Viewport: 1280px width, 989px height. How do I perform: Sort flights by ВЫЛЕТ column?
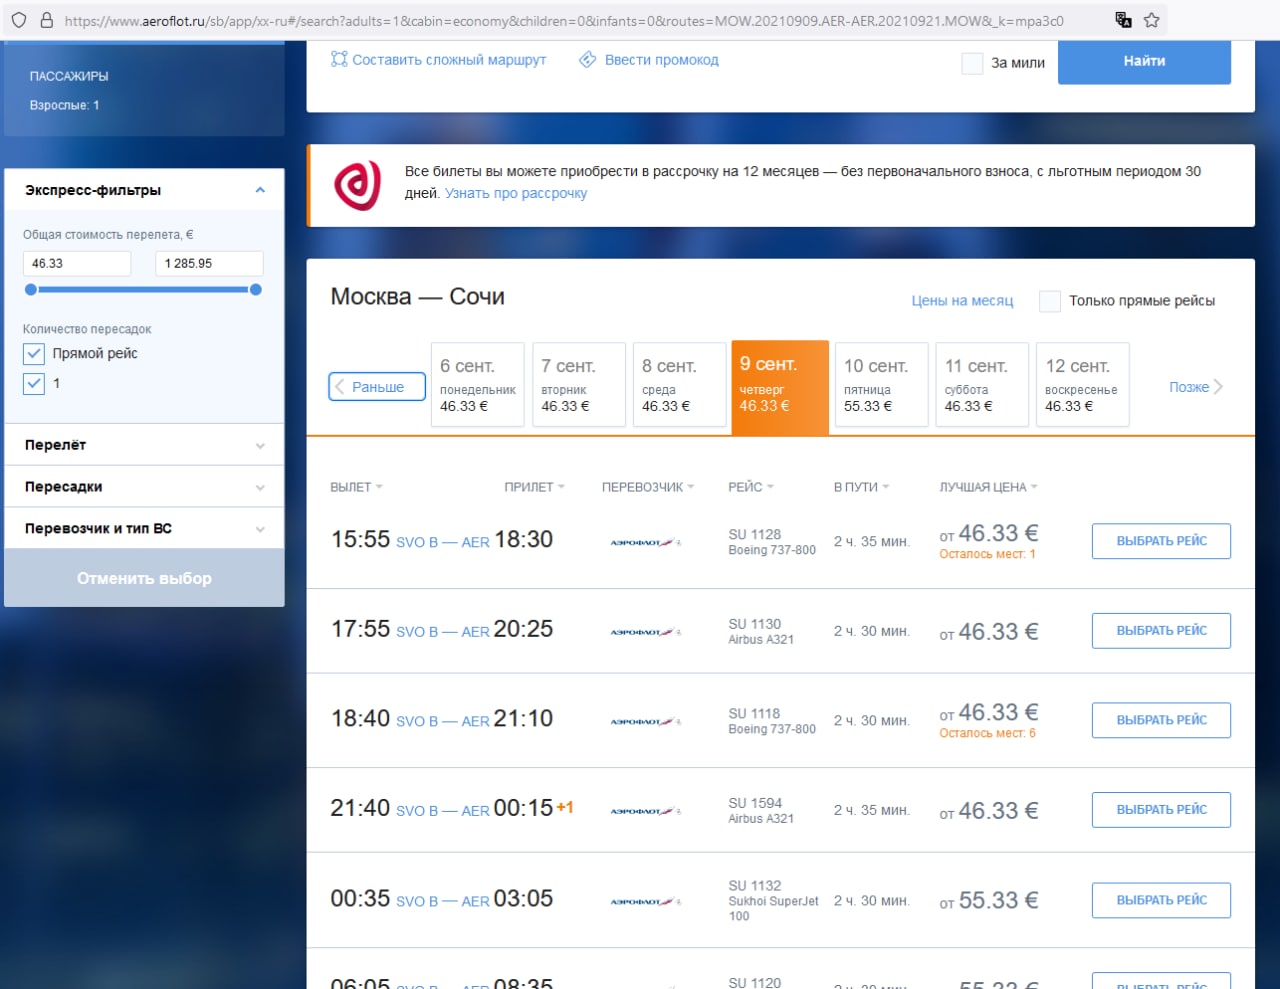coord(356,487)
